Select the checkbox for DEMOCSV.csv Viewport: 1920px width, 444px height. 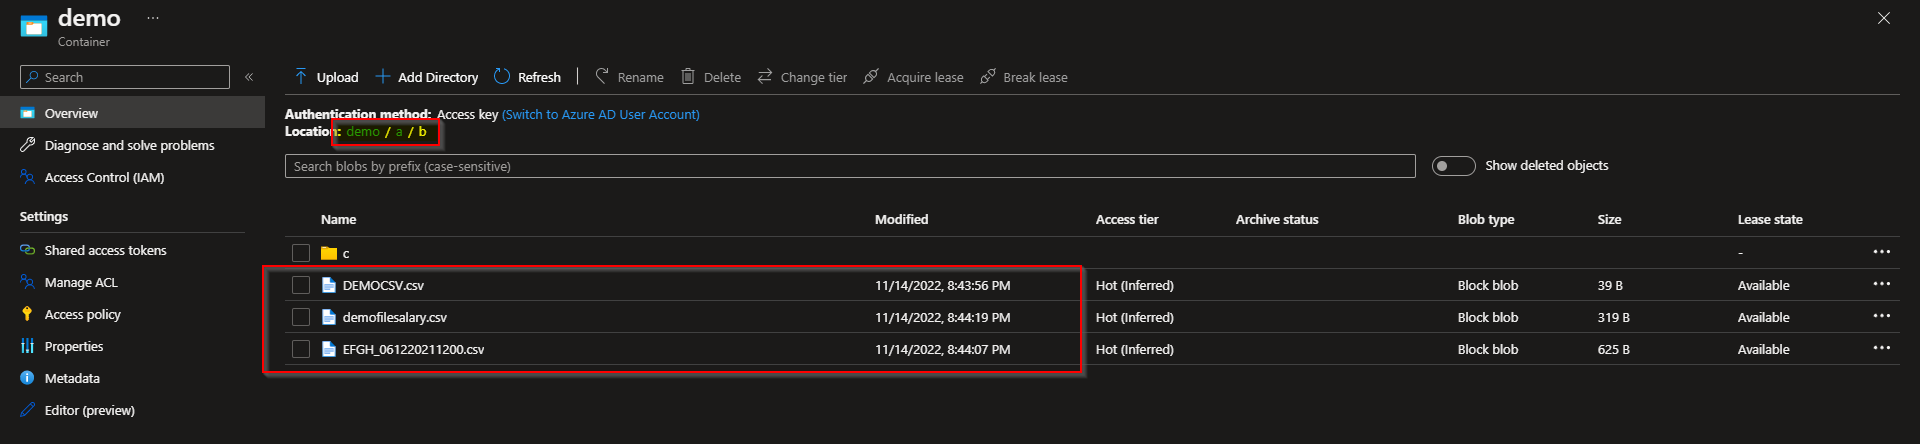coord(301,285)
